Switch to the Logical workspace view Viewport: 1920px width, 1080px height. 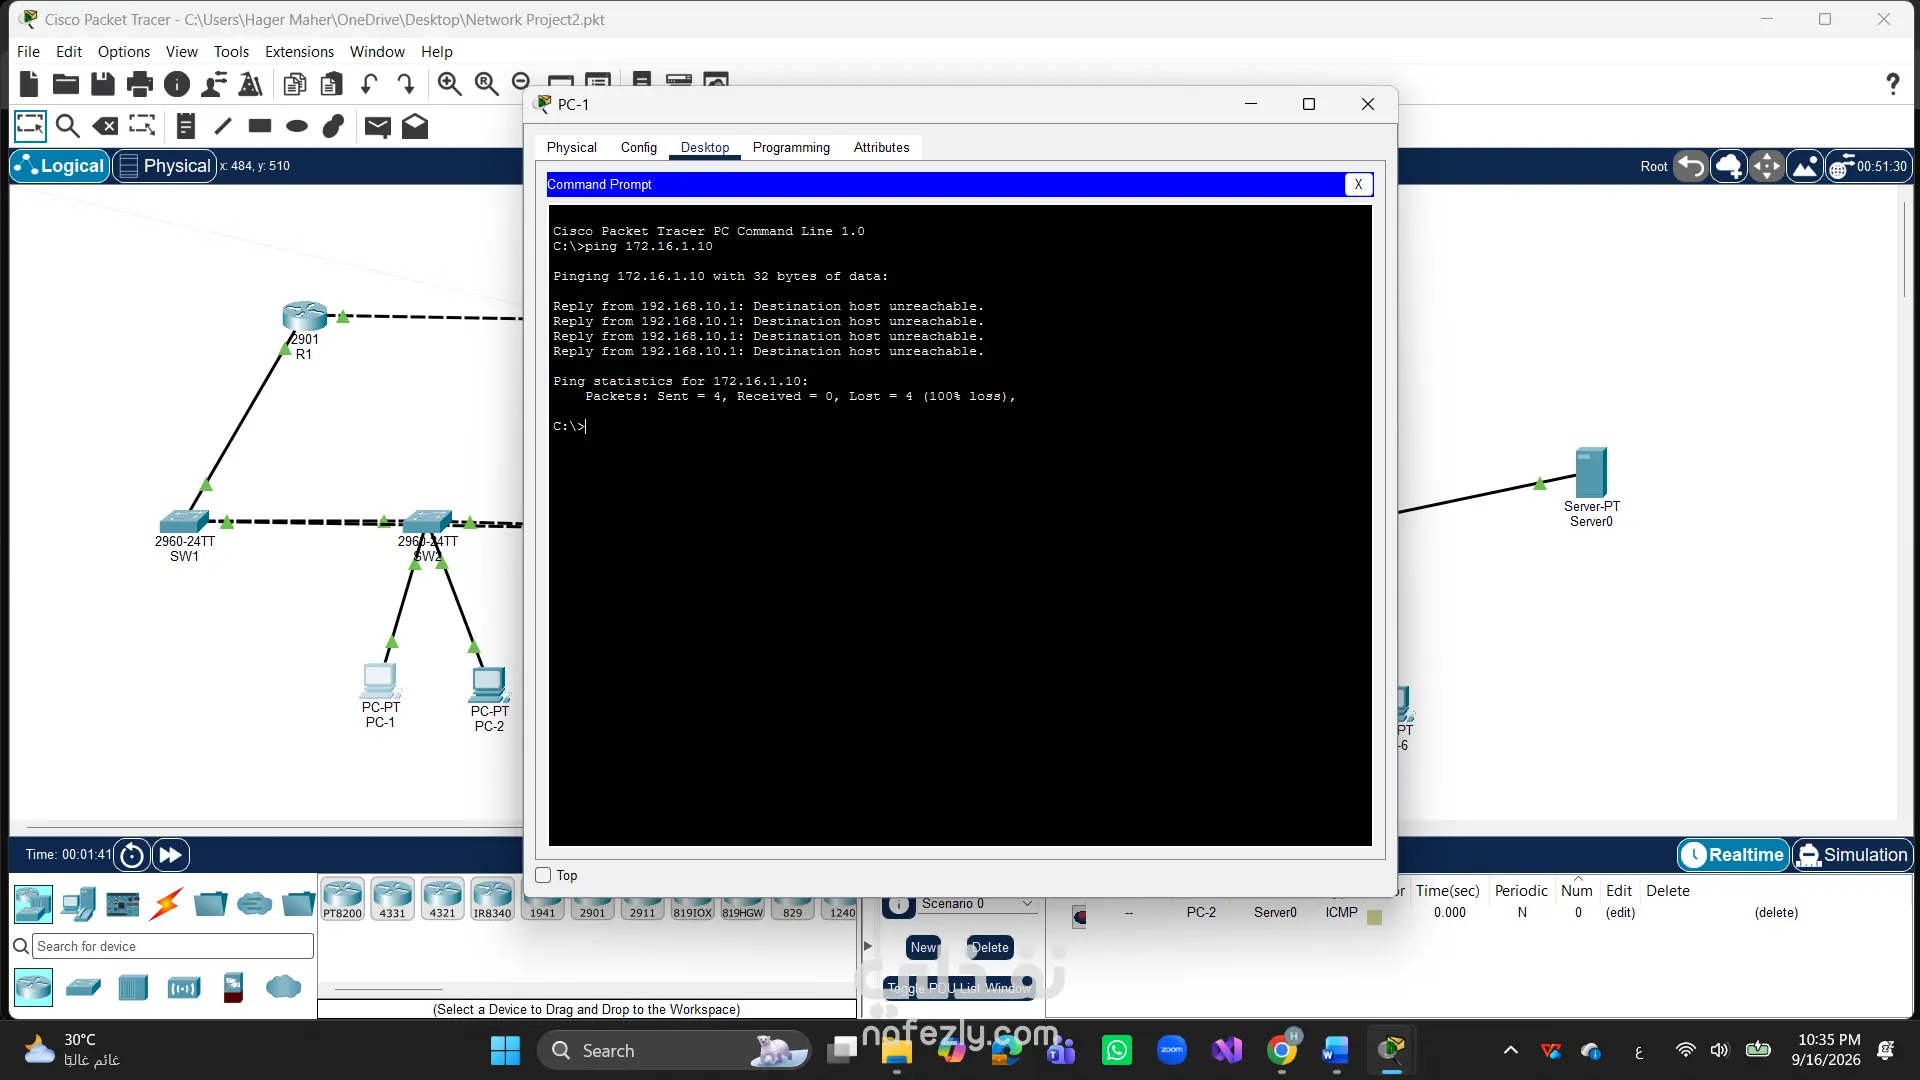click(59, 166)
